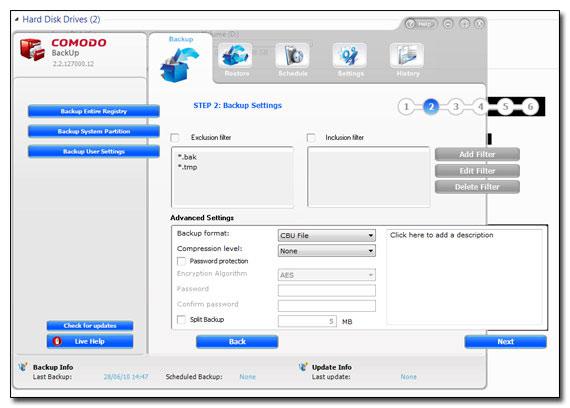Viewport: 570px width, 408px height.
Task: Click the Help button in the title bar
Action: pos(421,24)
